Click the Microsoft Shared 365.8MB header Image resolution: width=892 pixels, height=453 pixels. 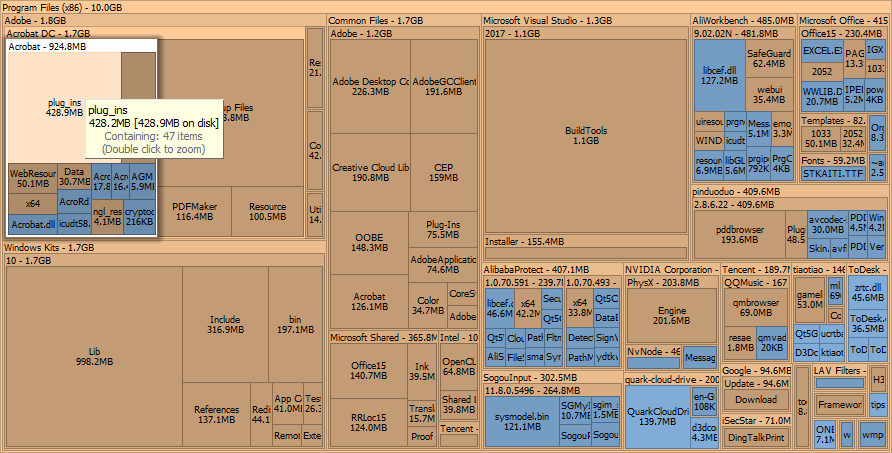[383, 337]
